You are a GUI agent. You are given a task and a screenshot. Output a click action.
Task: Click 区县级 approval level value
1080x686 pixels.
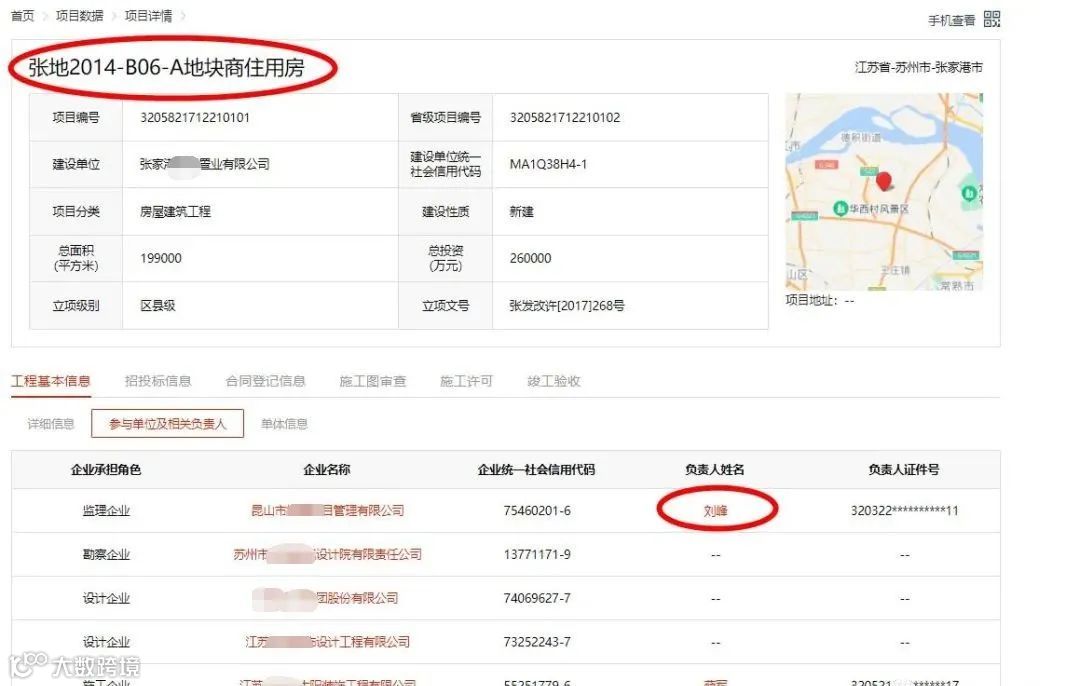click(x=158, y=306)
